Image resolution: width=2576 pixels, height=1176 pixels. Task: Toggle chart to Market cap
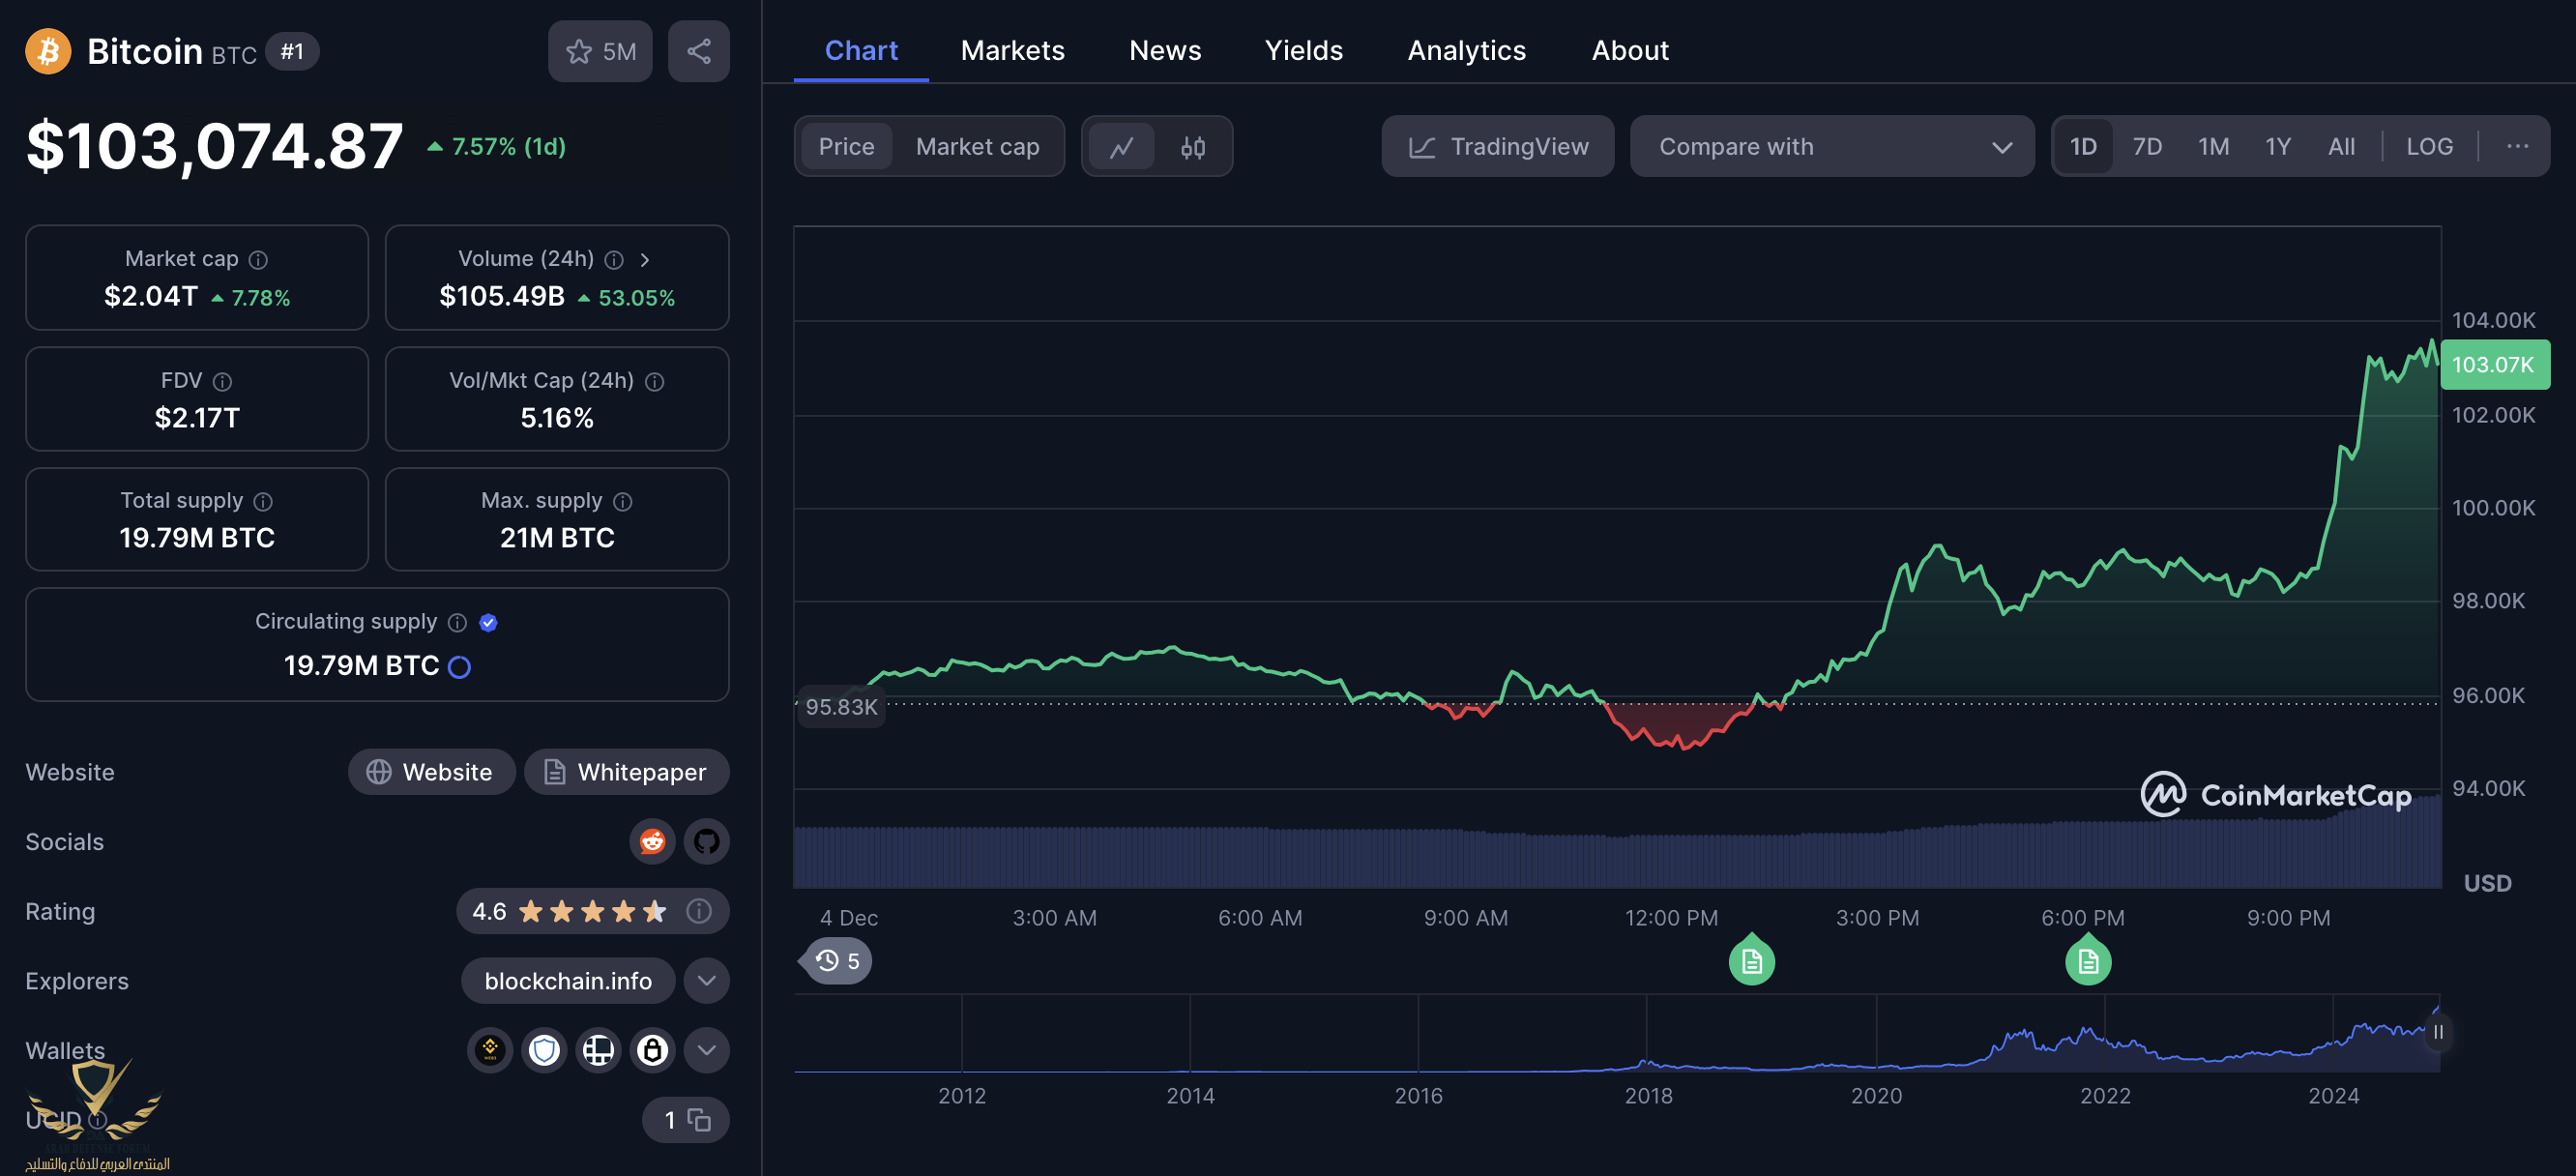point(977,147)
